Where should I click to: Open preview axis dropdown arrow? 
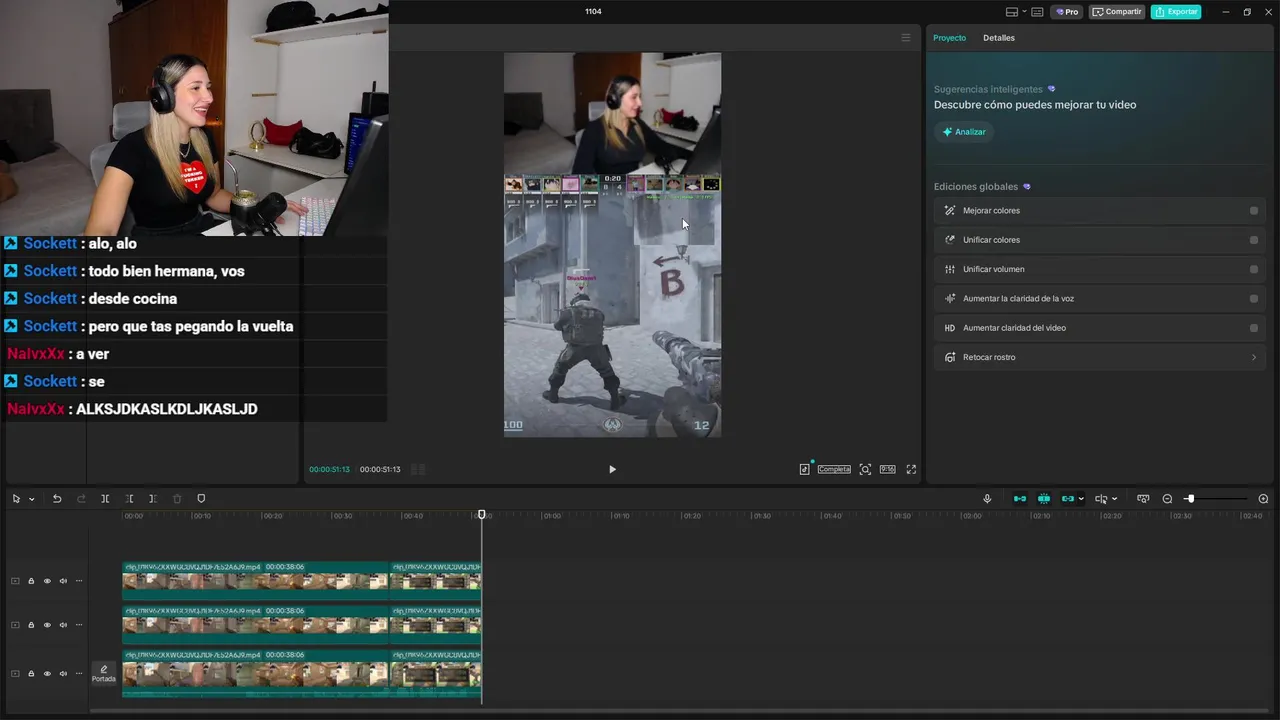click(1114, 499)
